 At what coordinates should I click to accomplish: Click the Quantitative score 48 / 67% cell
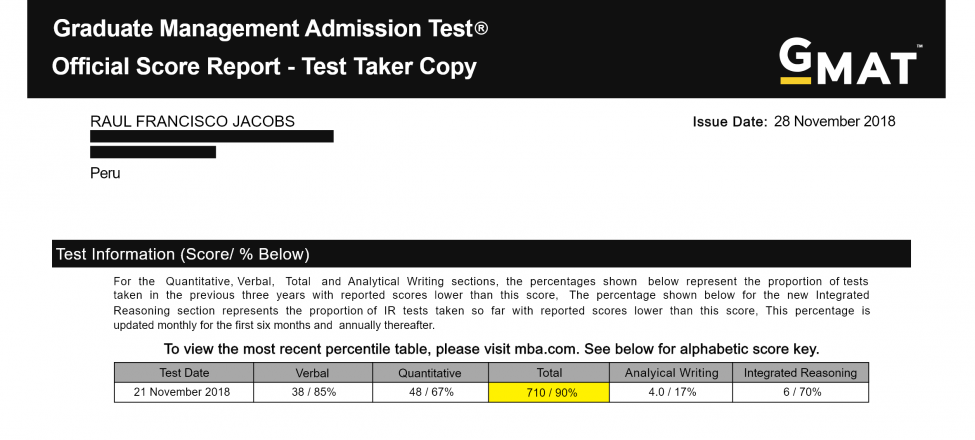pyautogui.click(x=430, y=392)
